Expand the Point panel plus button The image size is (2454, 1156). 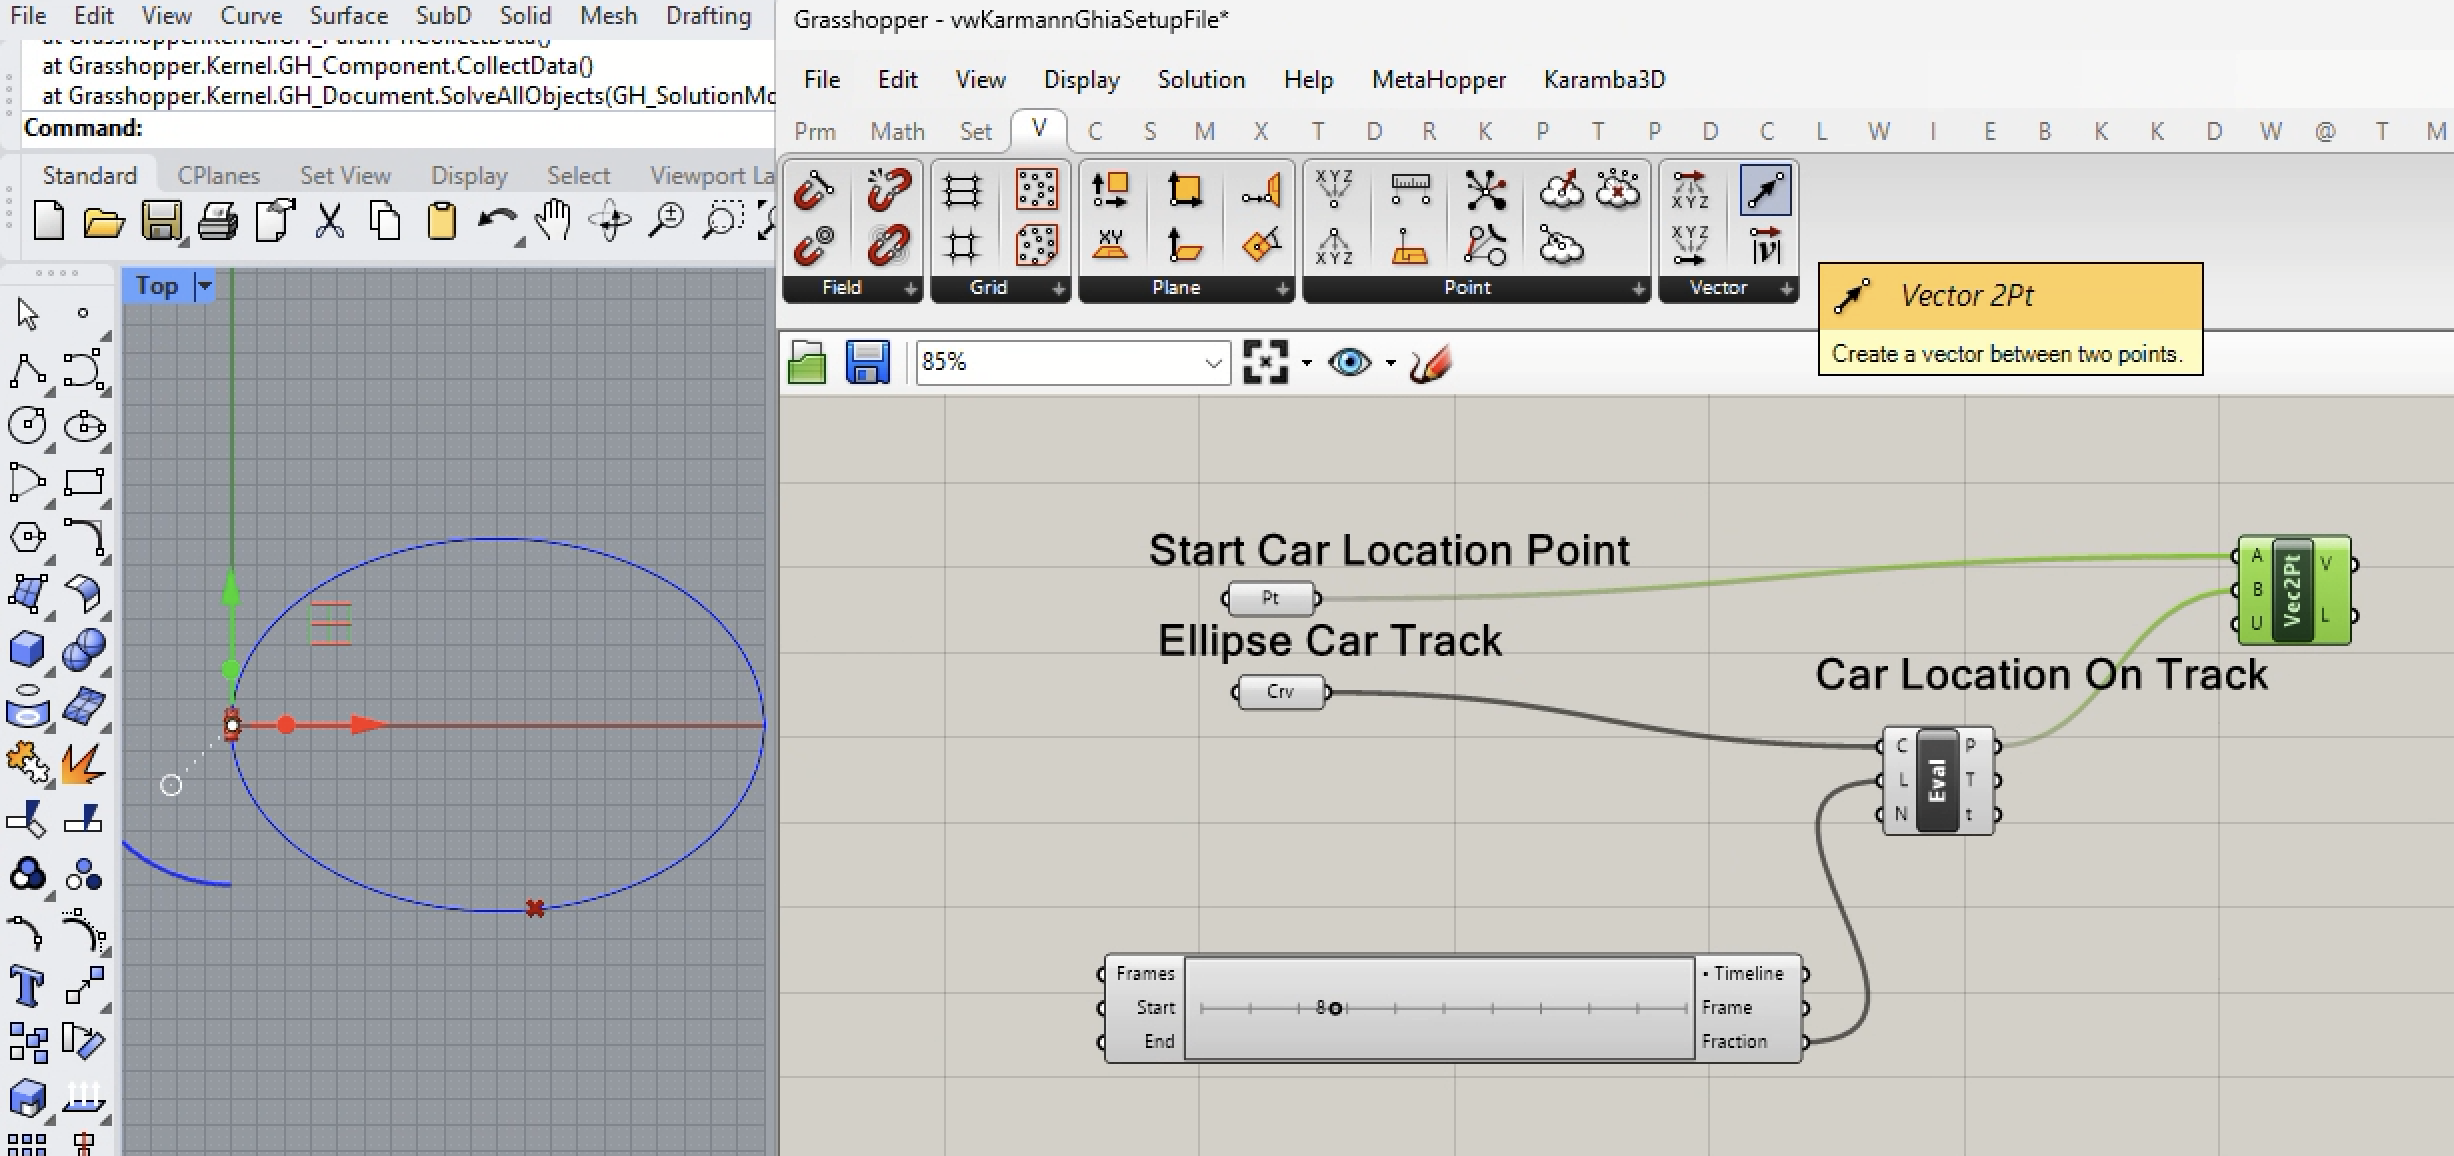[1638, 289]
